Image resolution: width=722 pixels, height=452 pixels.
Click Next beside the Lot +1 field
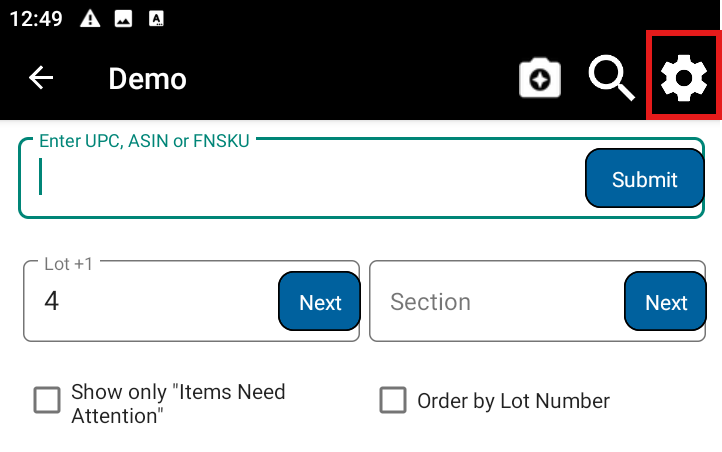[320, 302]
